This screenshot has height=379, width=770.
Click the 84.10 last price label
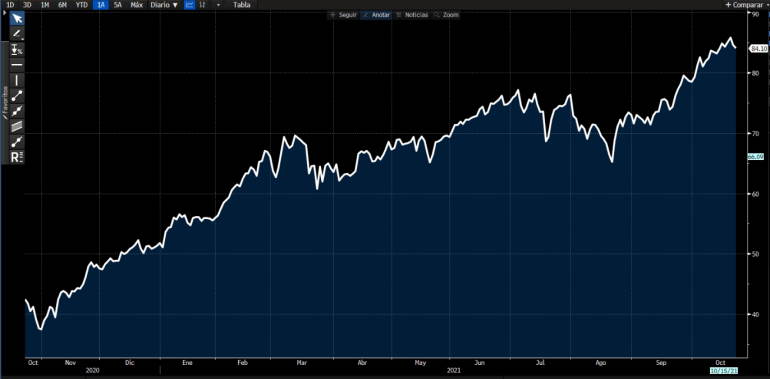point(759,49)
